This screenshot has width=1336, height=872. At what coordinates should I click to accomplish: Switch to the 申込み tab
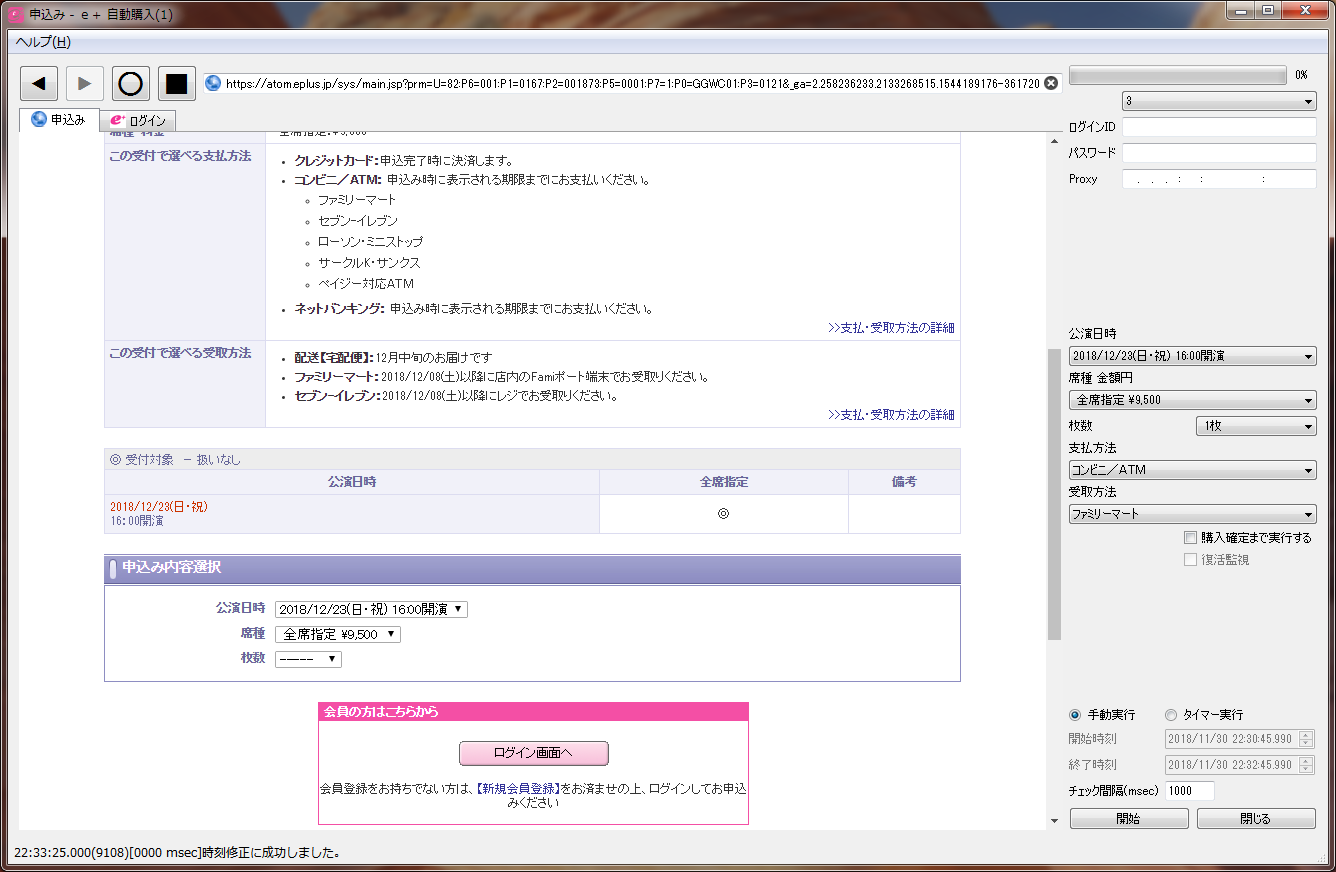tap(59, 119)
